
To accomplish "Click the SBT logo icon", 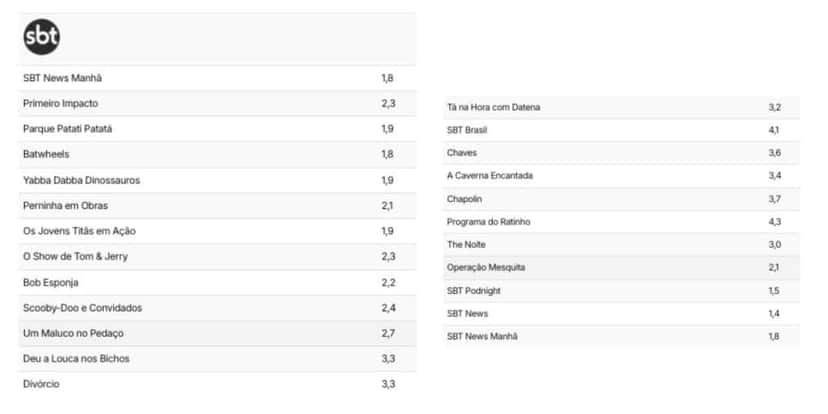I will click(42, 37).
